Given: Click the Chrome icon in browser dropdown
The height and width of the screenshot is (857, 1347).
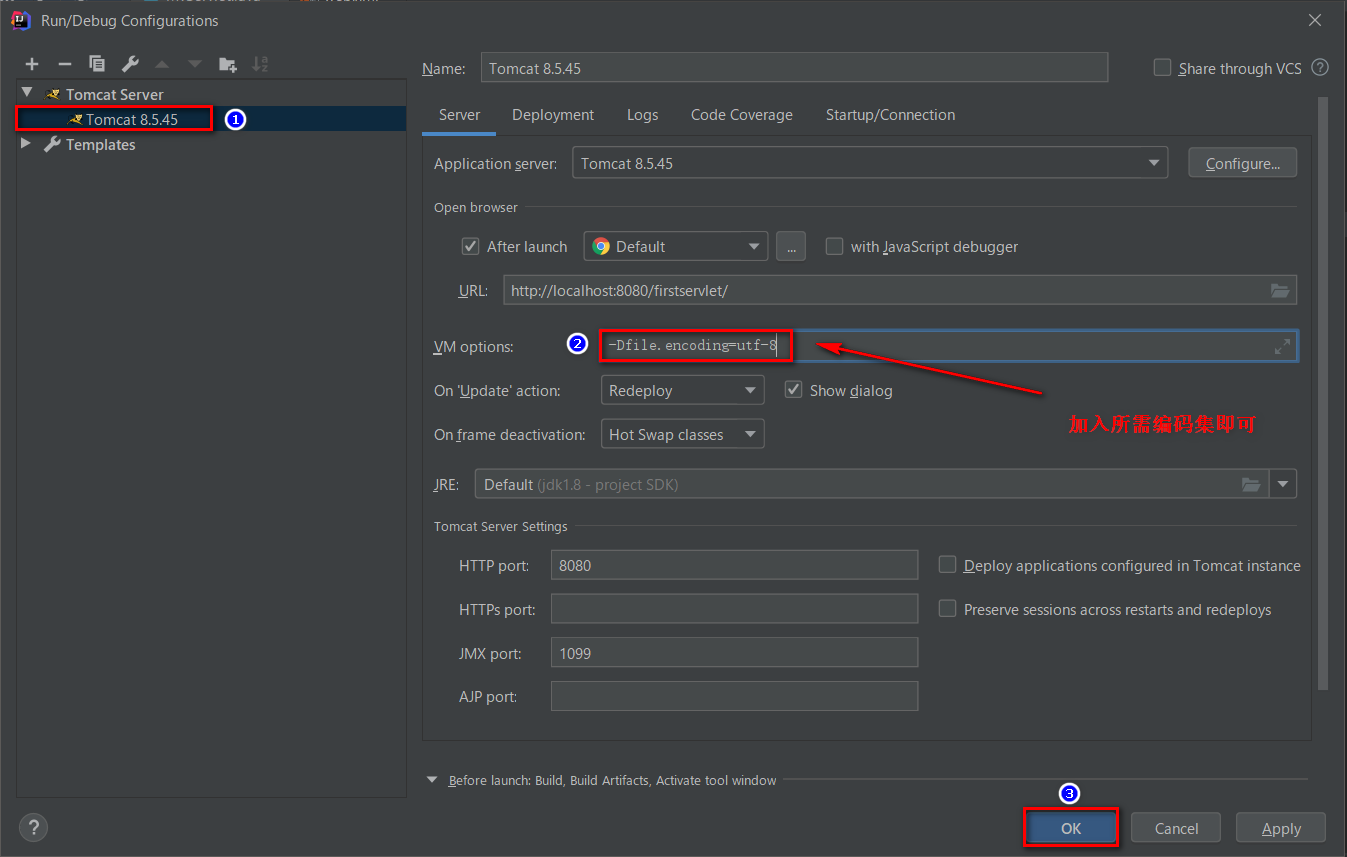Looking at the screenshot, I should (x=601, y=246).
